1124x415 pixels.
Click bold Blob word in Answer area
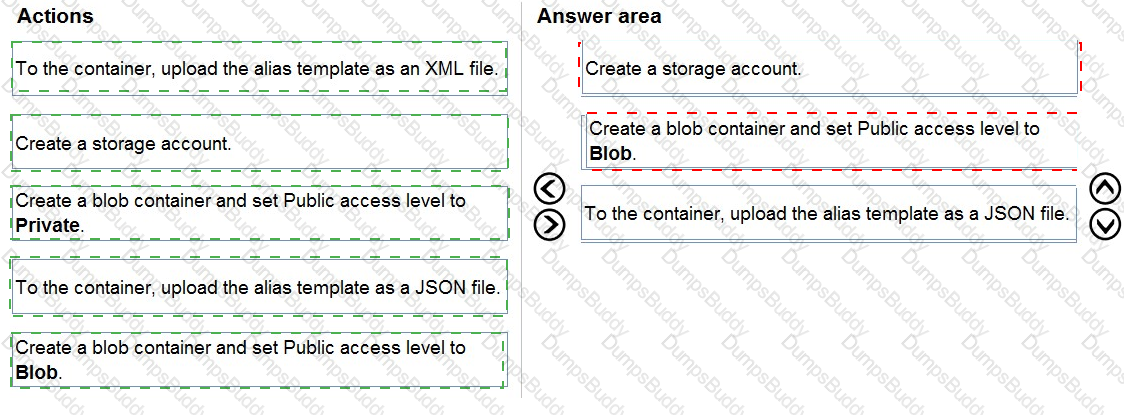(x=611, y=154)
